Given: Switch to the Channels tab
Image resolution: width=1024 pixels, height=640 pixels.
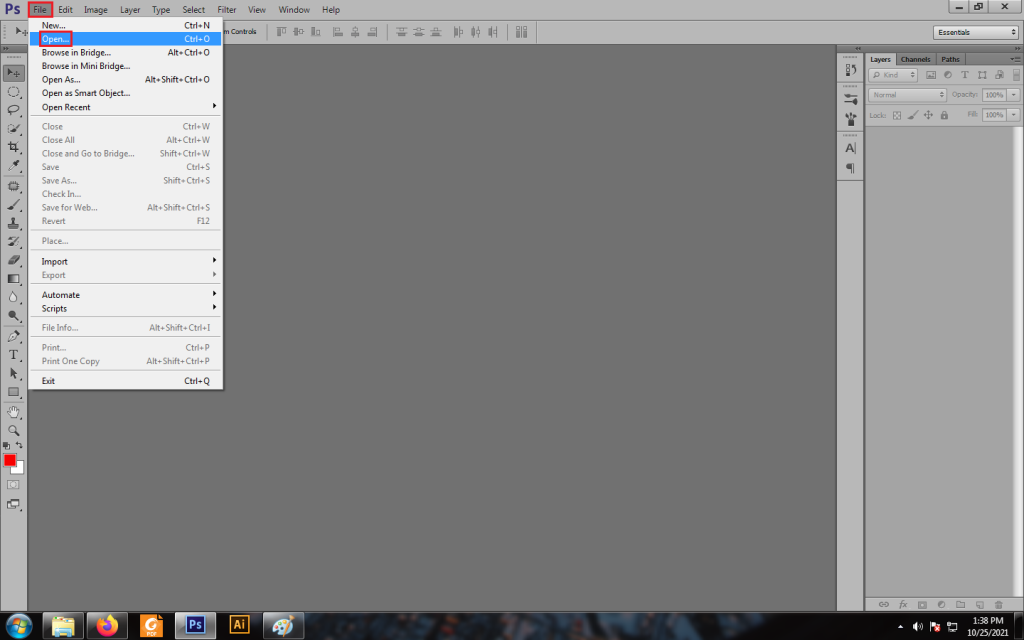Looking at the screenshot, I should coord(915,59).
